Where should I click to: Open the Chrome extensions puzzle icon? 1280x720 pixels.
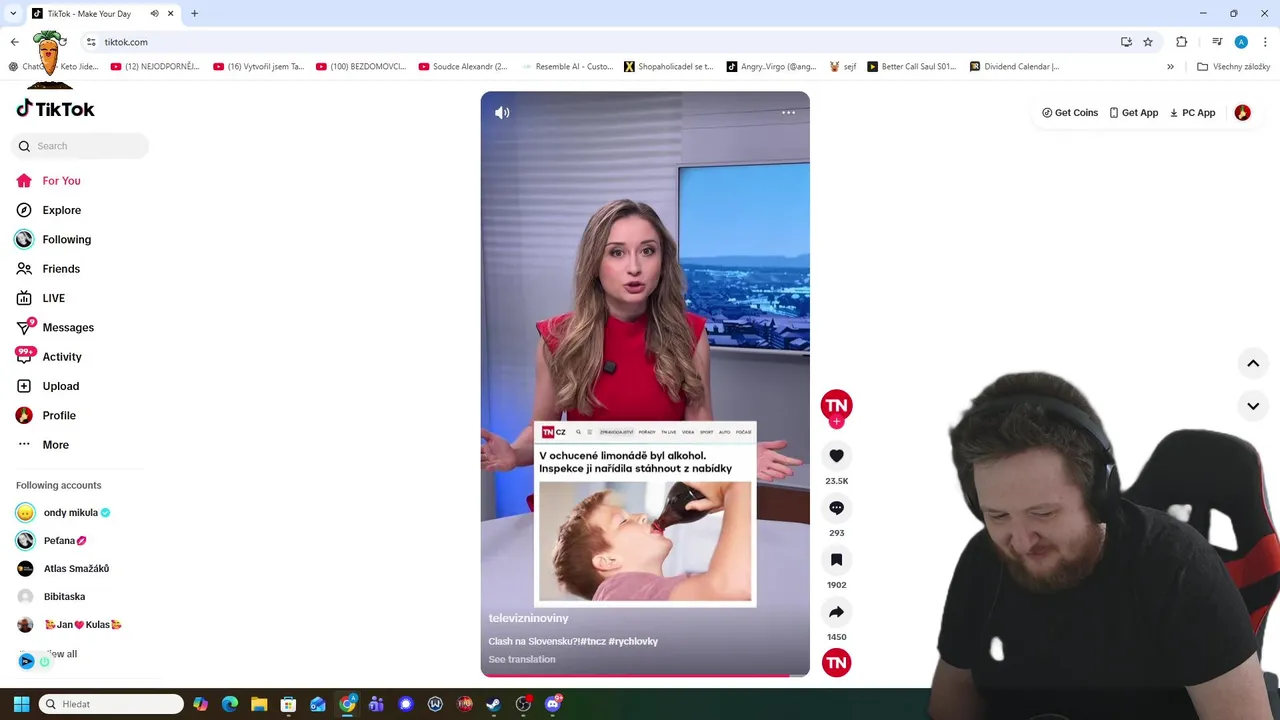click(x=1181, y=42)
